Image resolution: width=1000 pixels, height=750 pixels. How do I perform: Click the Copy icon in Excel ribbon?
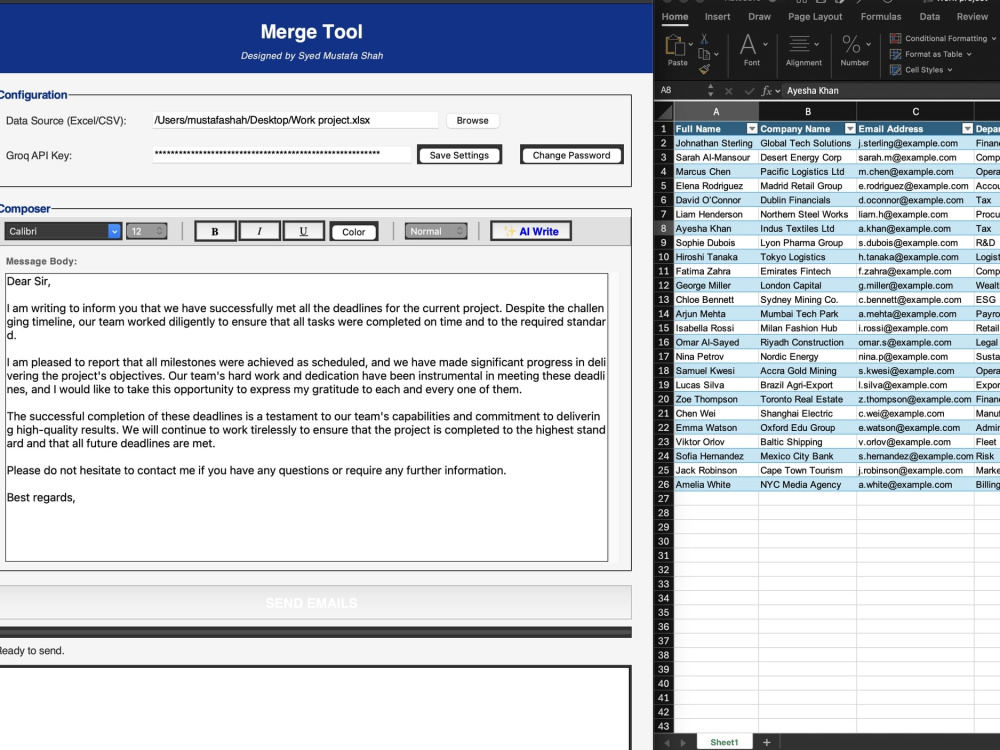click(x=704, y=54)
